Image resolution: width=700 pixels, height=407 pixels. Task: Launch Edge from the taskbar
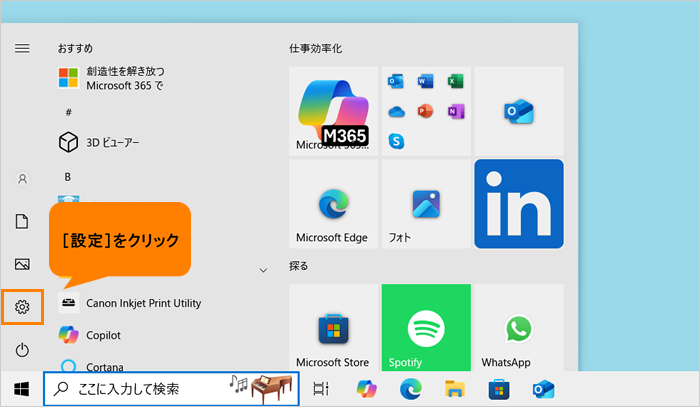tap(411, 389)
